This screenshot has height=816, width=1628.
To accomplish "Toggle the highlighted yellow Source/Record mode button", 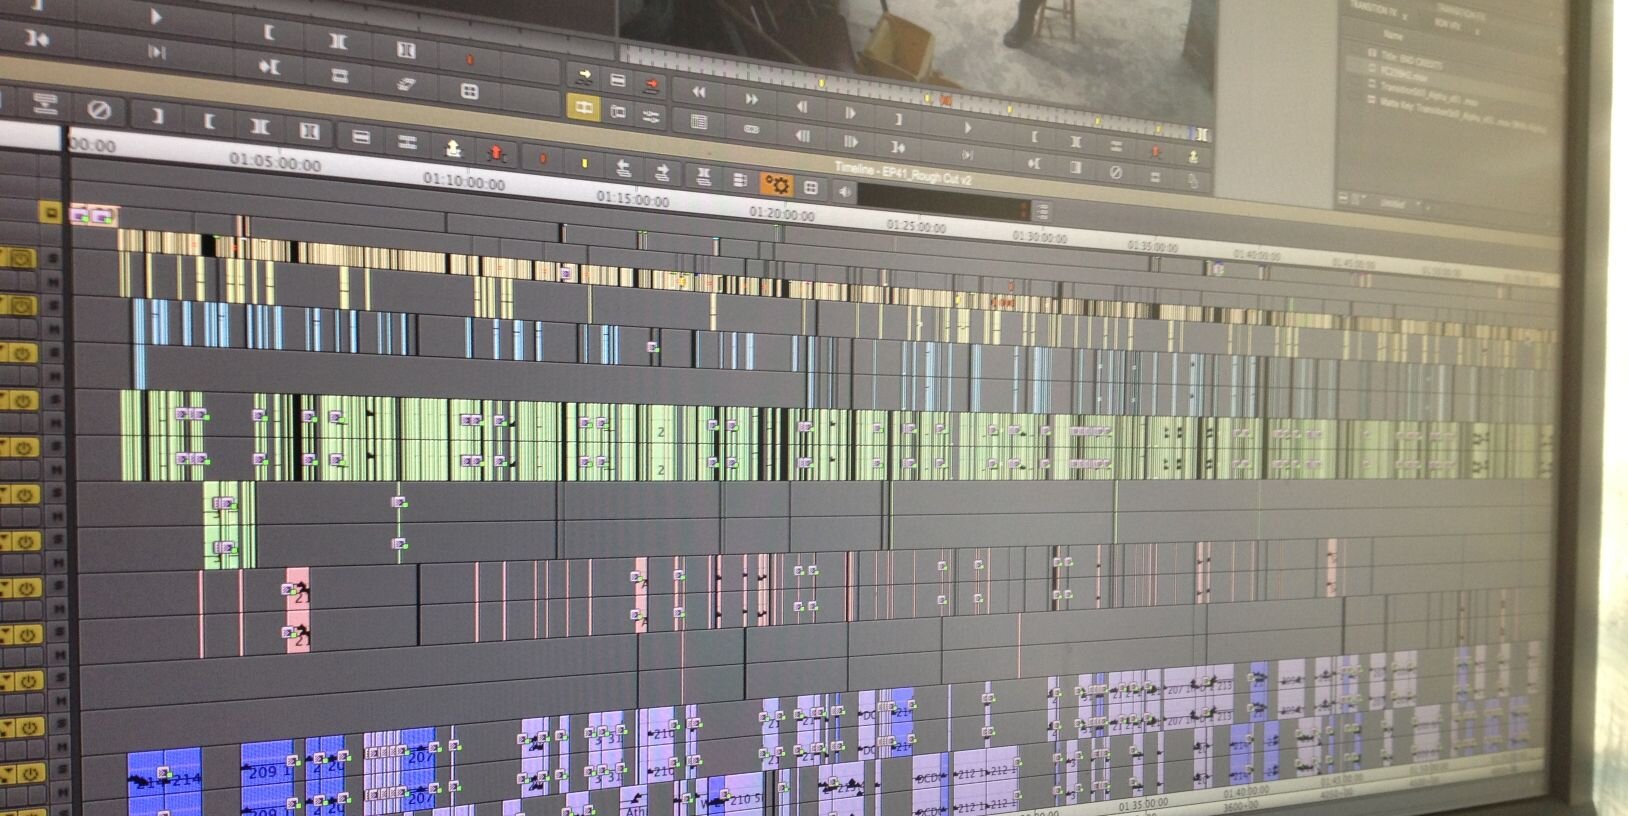I will [x=584, y=107].
